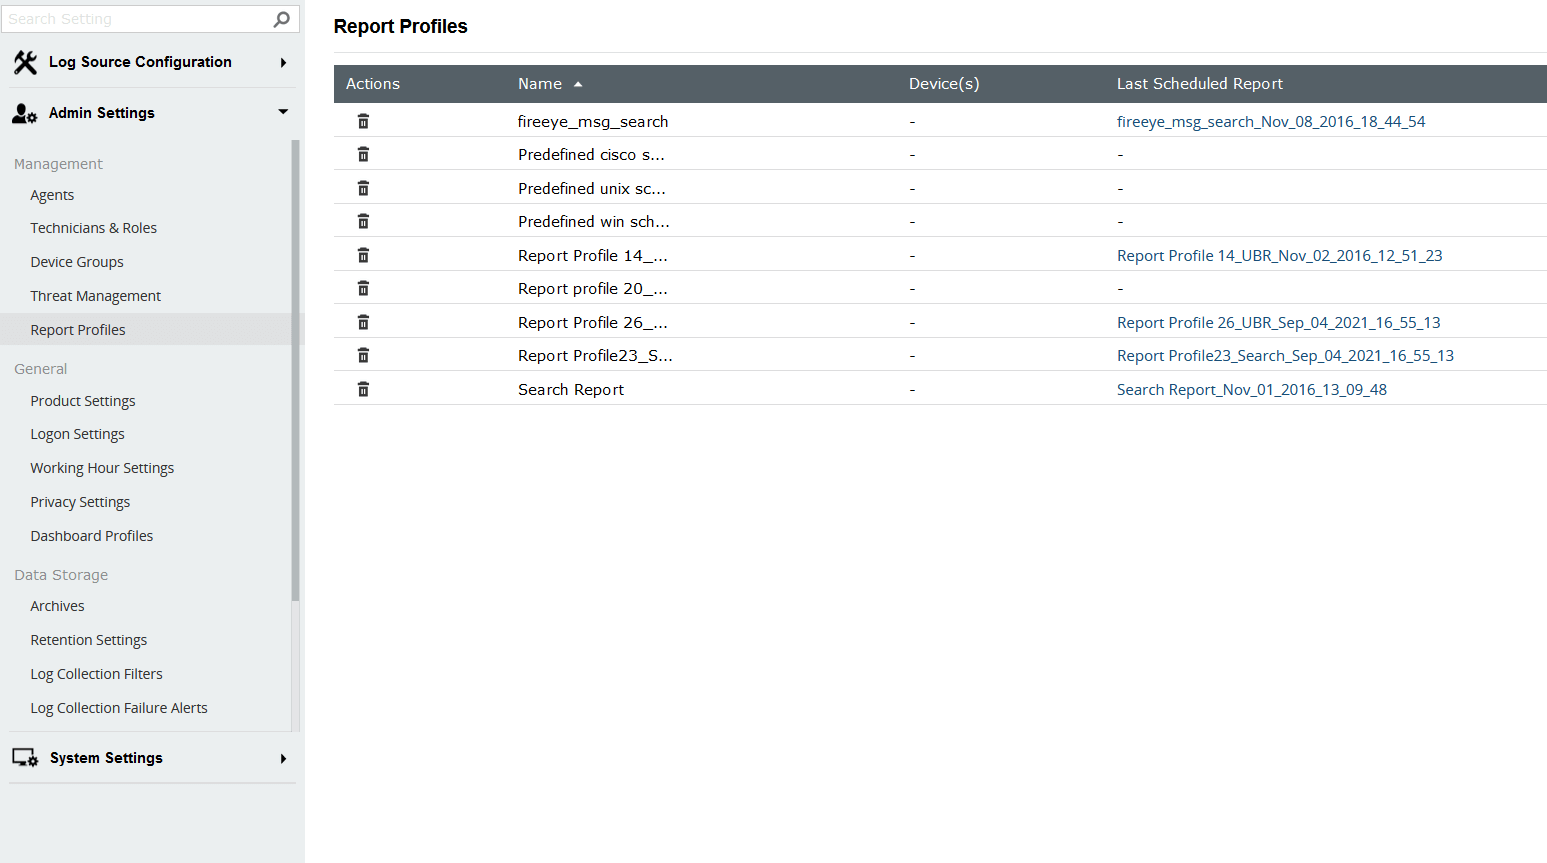Delete the fireeye_msg_search report profile
The height and width of the screenshot is (863, 1547).
[362, 120]
